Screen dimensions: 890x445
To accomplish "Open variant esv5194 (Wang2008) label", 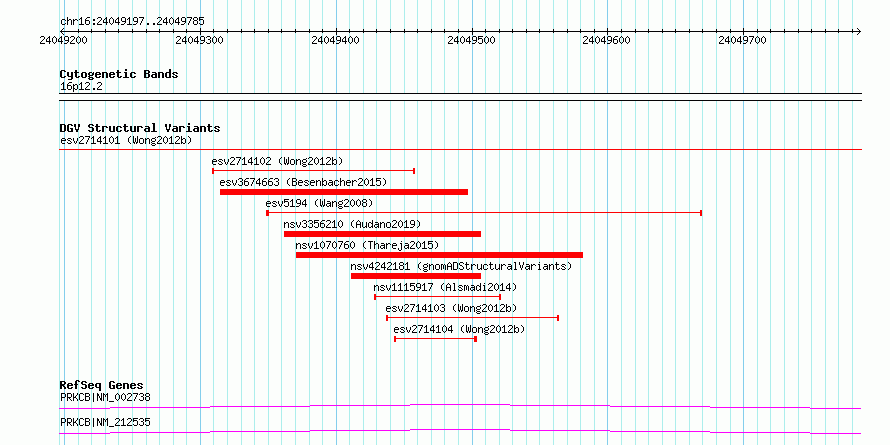I will pos(319,203).
